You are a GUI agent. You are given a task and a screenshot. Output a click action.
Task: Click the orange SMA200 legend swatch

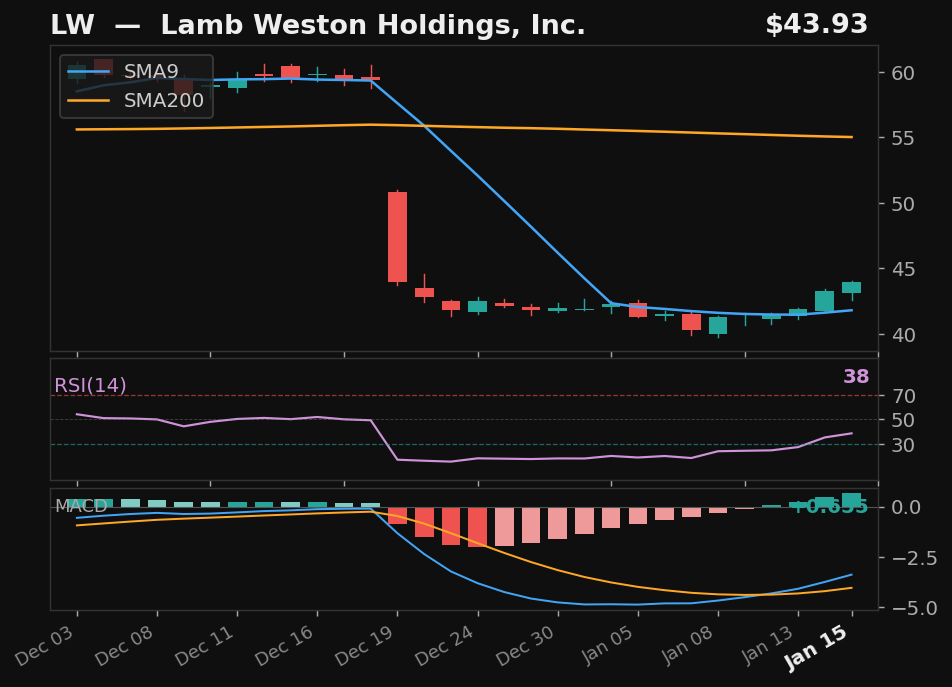click(x=89, y=100)
